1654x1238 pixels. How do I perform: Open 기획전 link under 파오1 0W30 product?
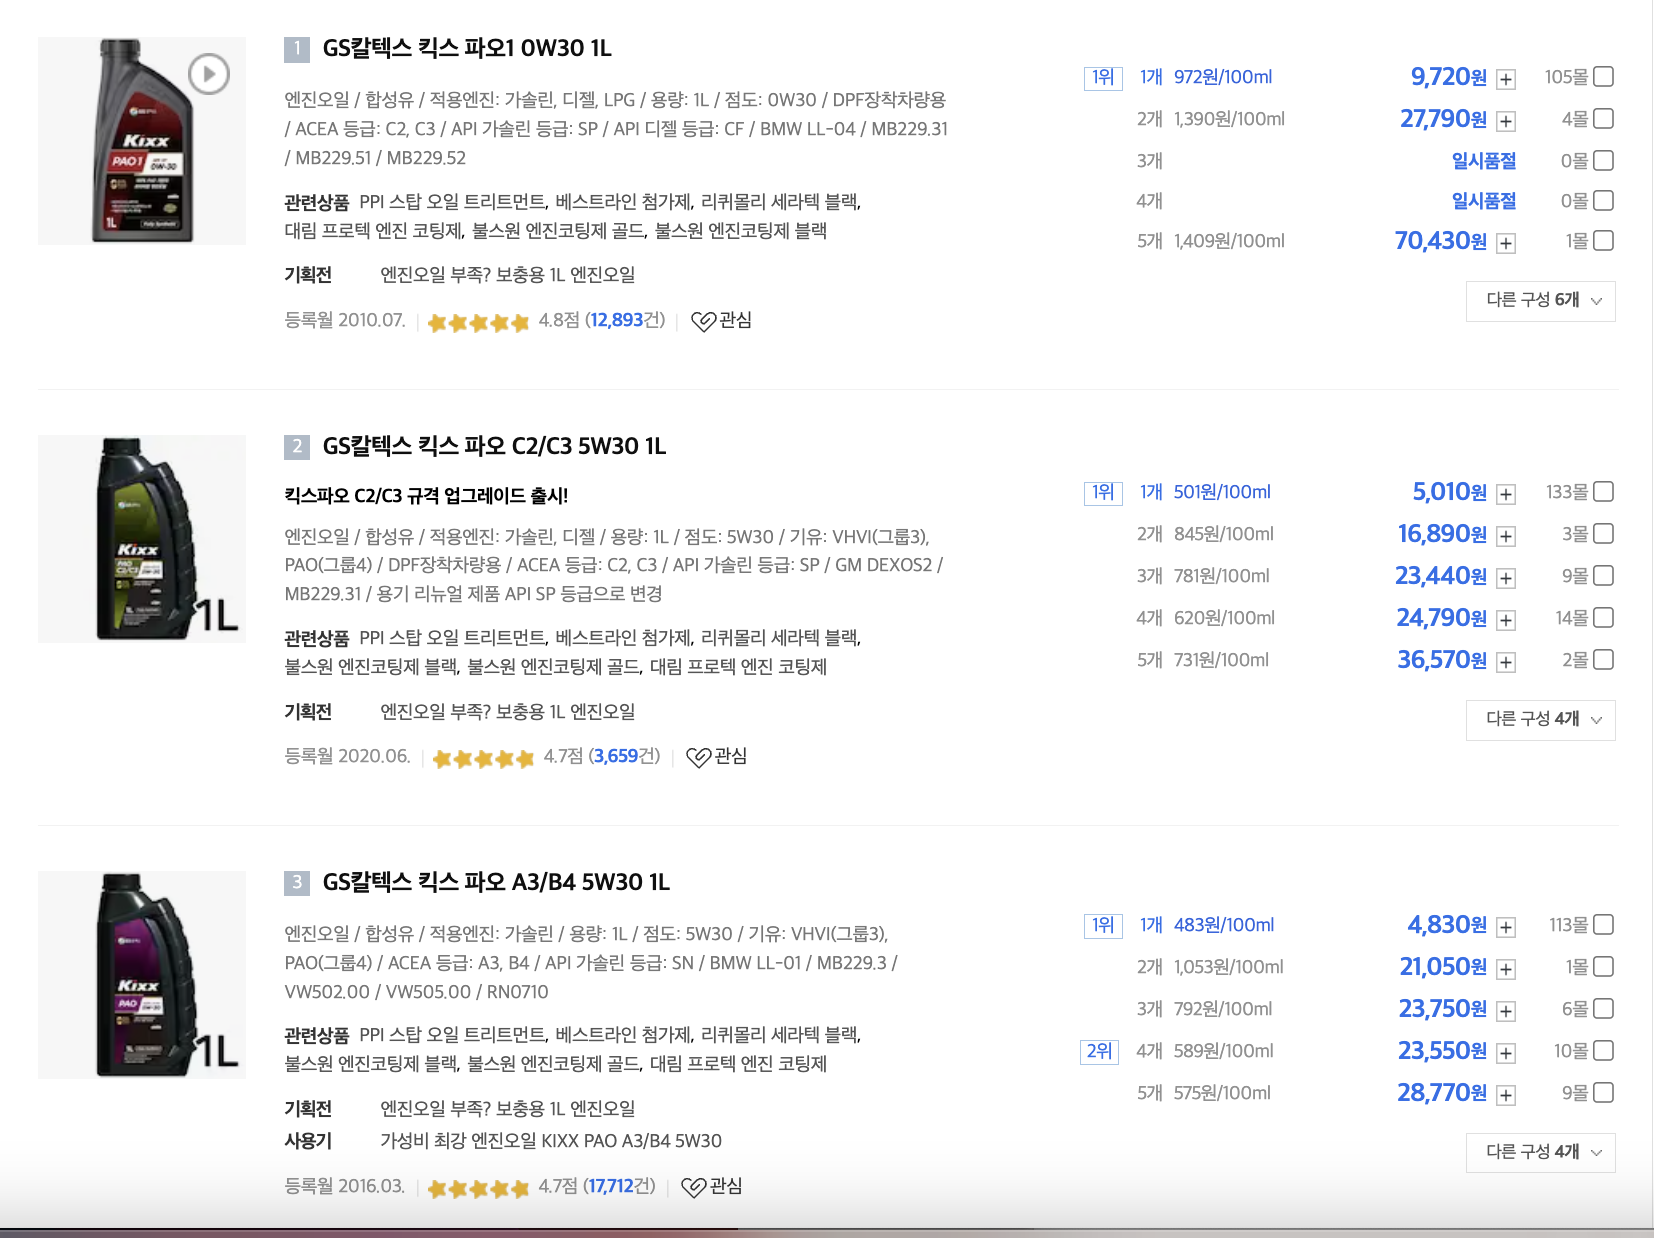click(x=508, y=275)
